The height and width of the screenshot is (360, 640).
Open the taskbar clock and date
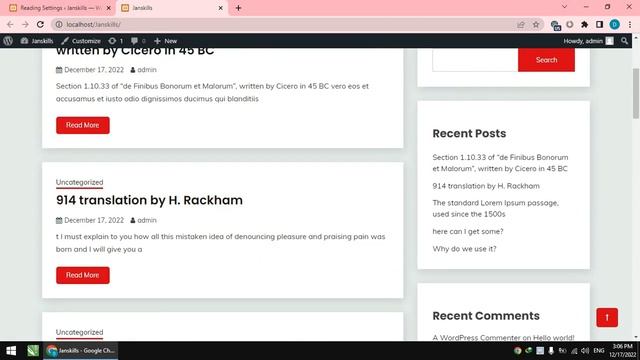click(x=622, y=351)
